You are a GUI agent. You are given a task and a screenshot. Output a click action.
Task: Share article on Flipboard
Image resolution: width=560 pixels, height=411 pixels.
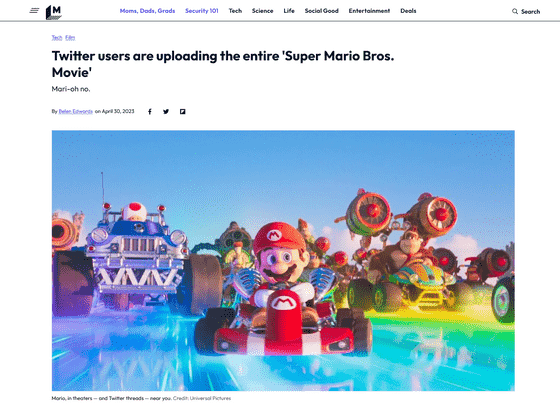pos(182,112)
